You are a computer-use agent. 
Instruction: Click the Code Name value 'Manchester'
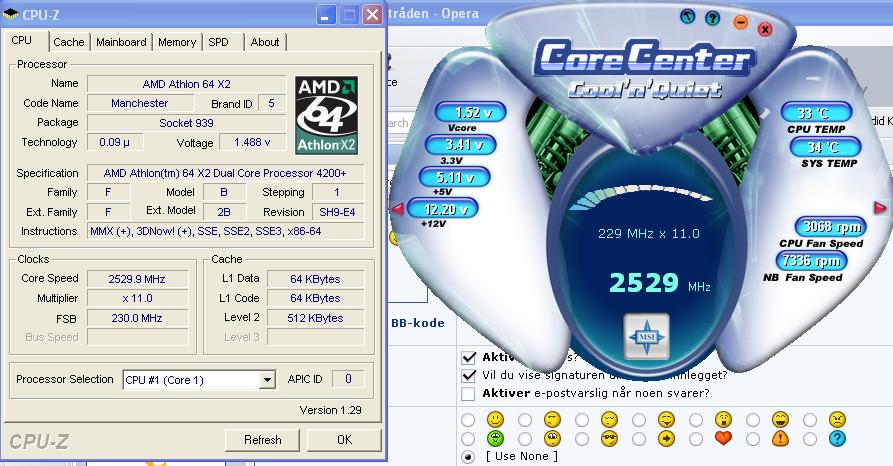pyautogui.click(x=140, y=103)
